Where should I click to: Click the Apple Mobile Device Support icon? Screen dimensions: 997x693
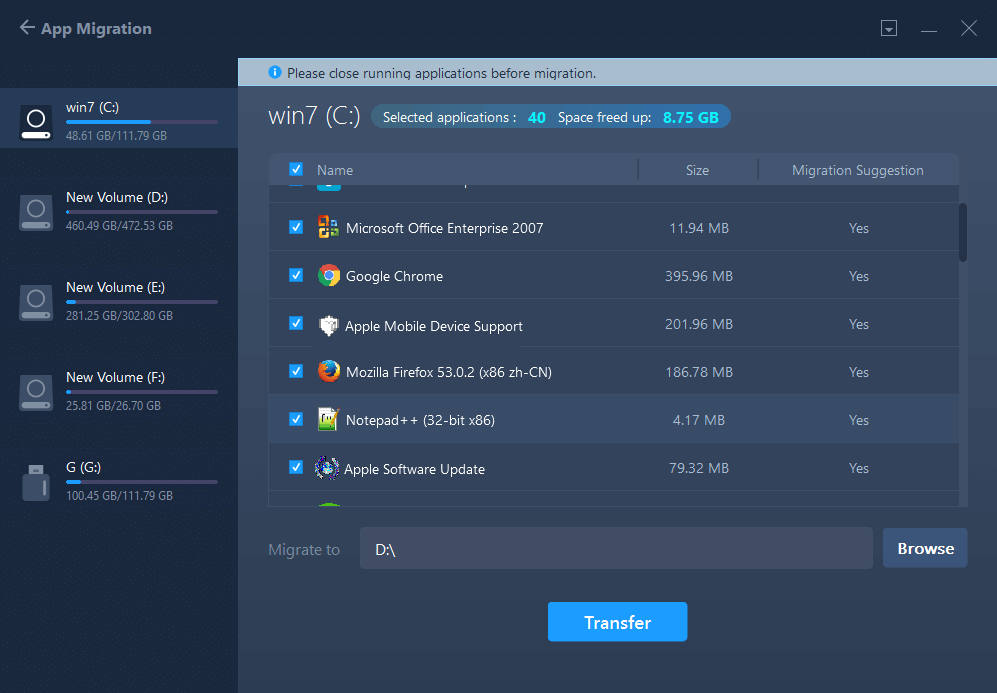point(328,325)
